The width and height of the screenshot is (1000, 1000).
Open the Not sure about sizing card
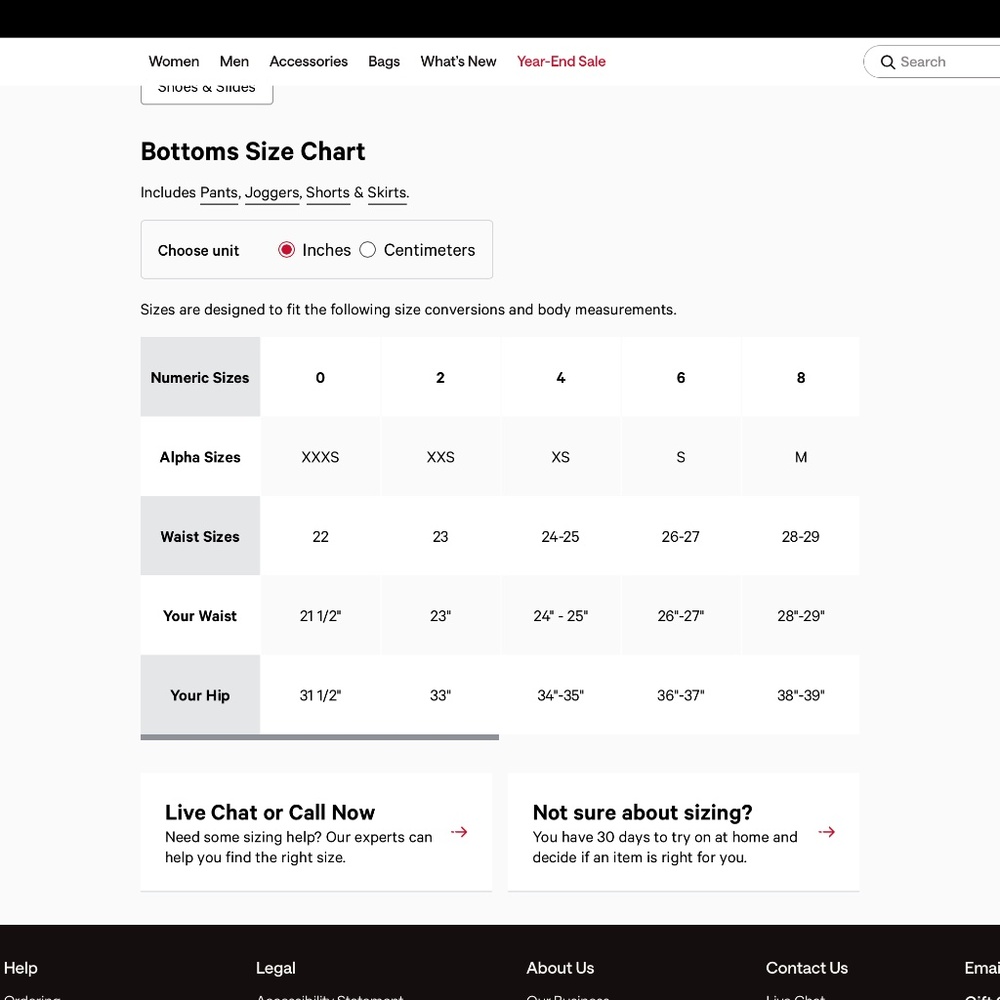684,832
